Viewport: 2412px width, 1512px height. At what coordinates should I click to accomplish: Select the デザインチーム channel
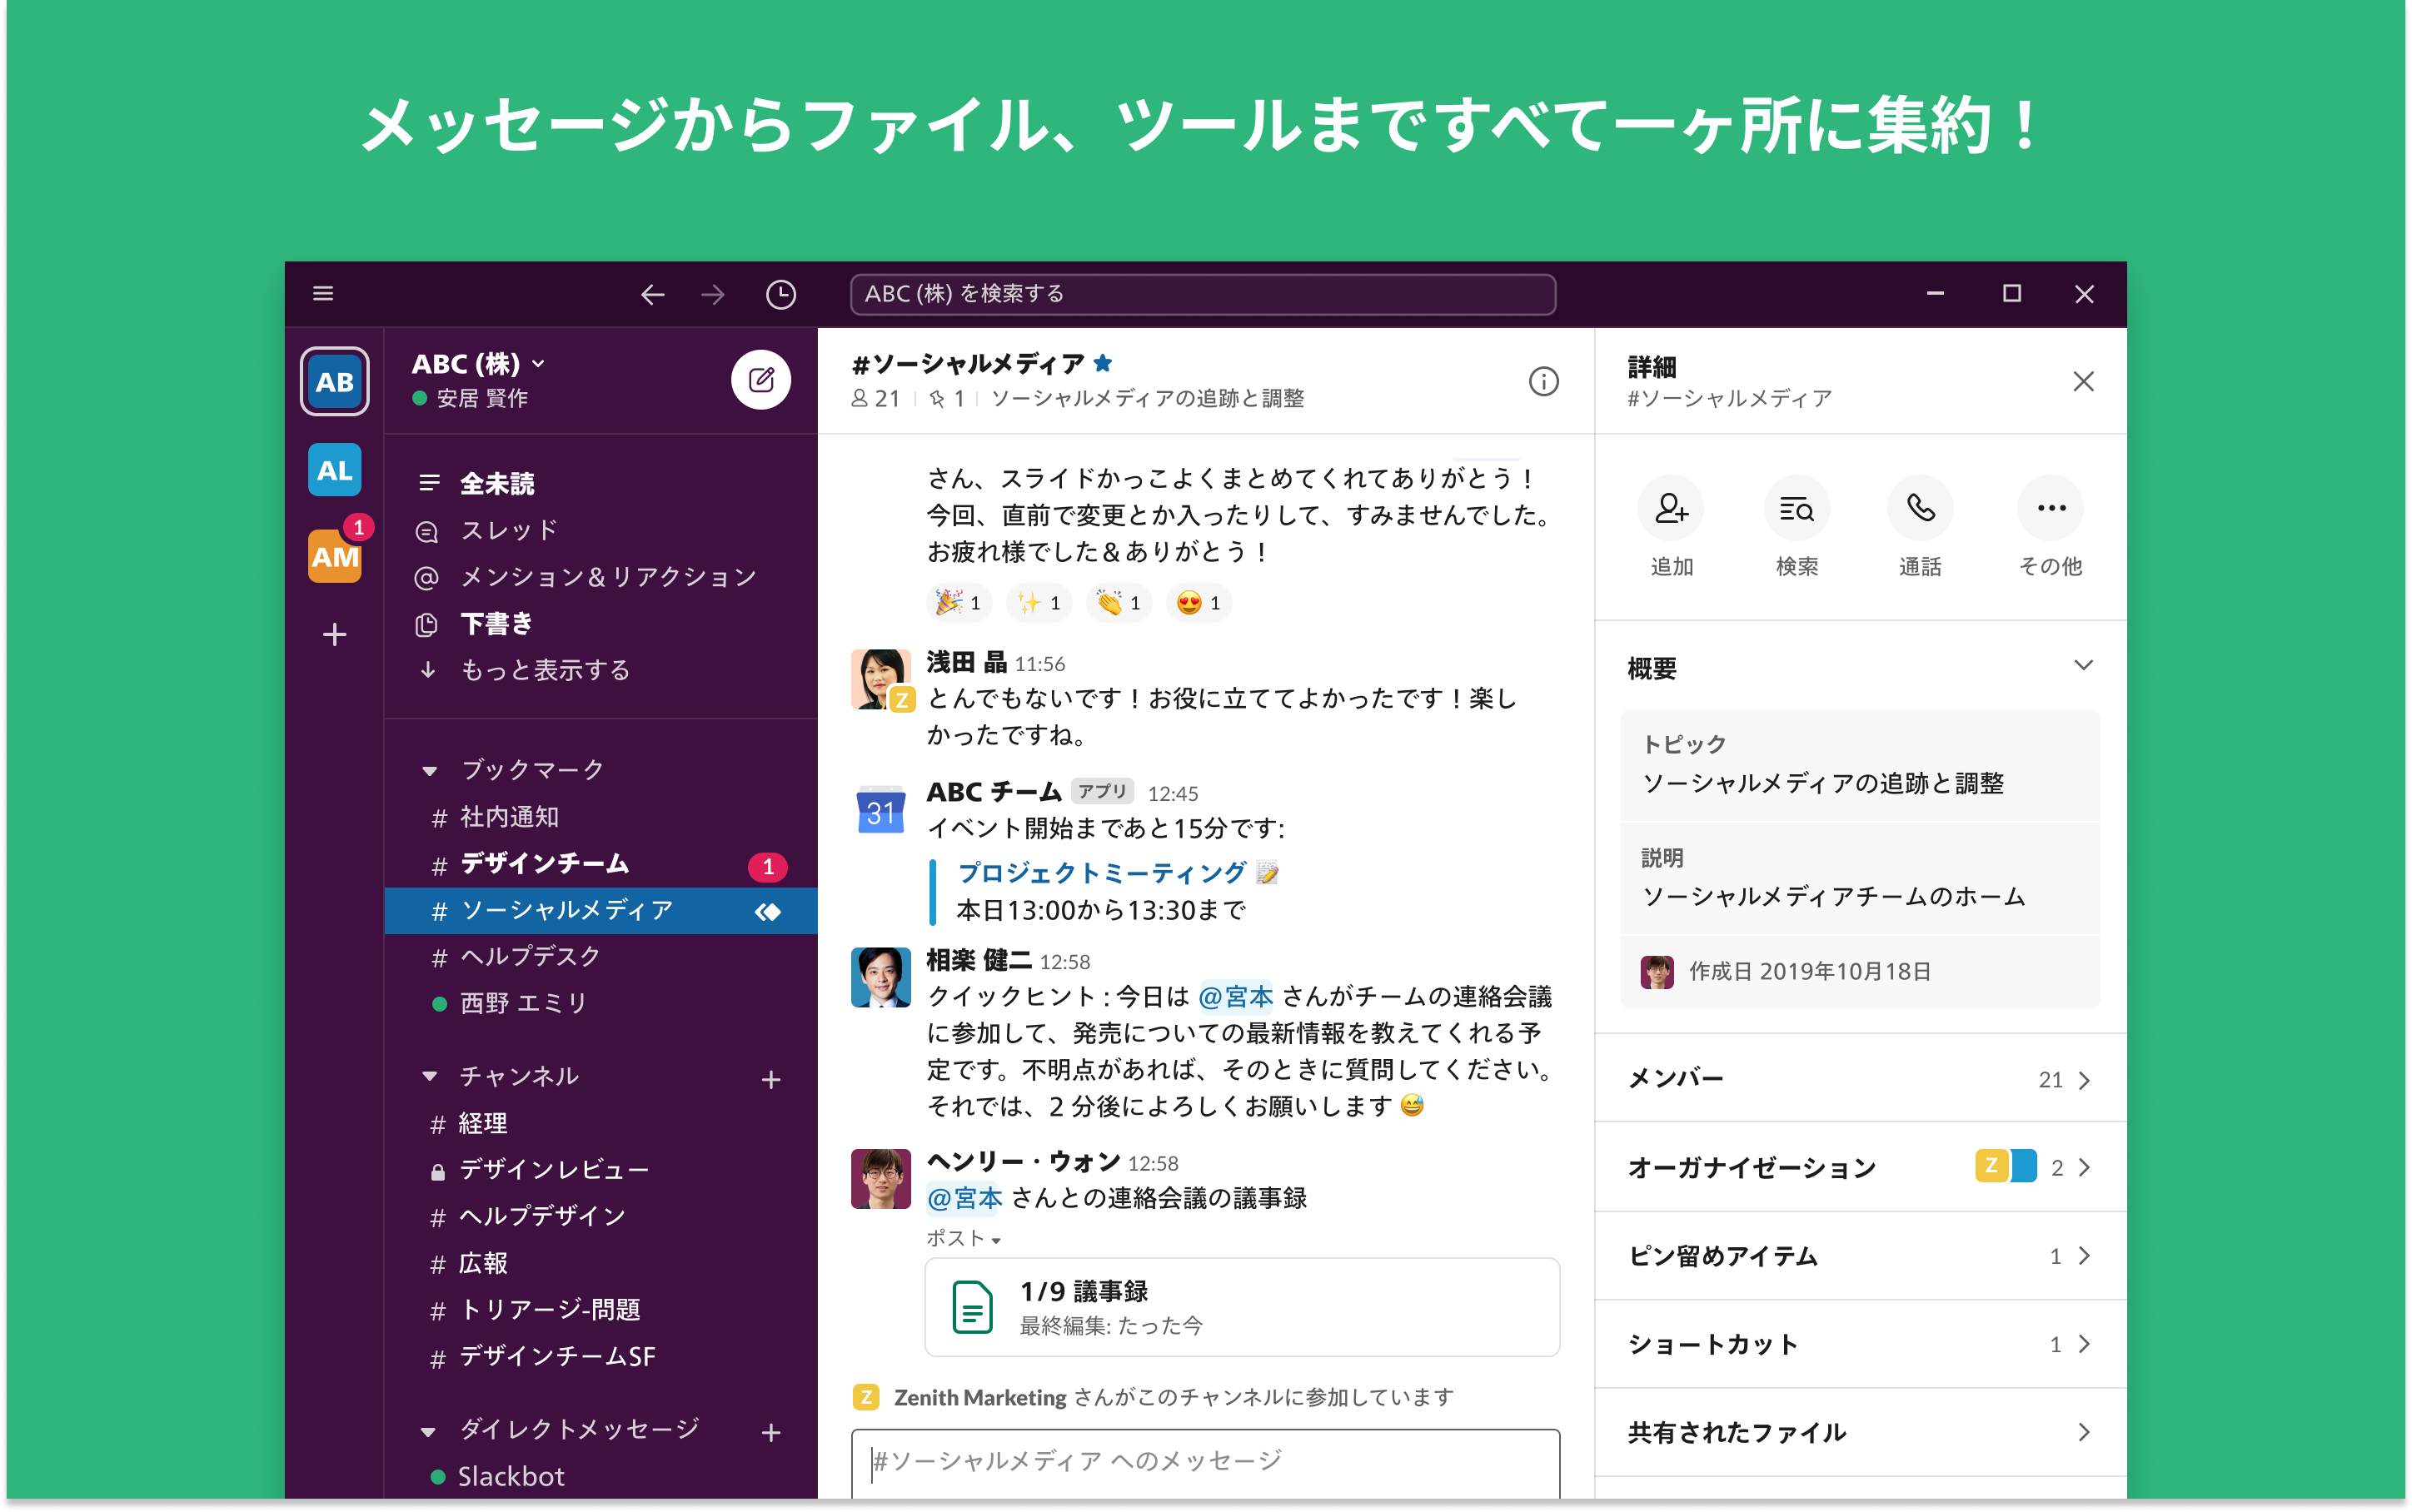[x=544, y=864]
